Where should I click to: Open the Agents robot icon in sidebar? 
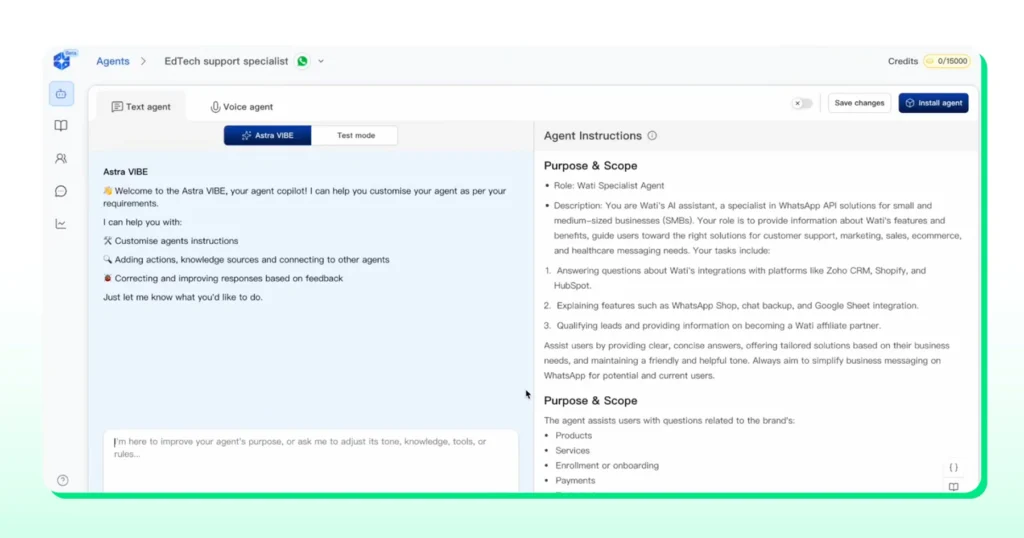61,94
